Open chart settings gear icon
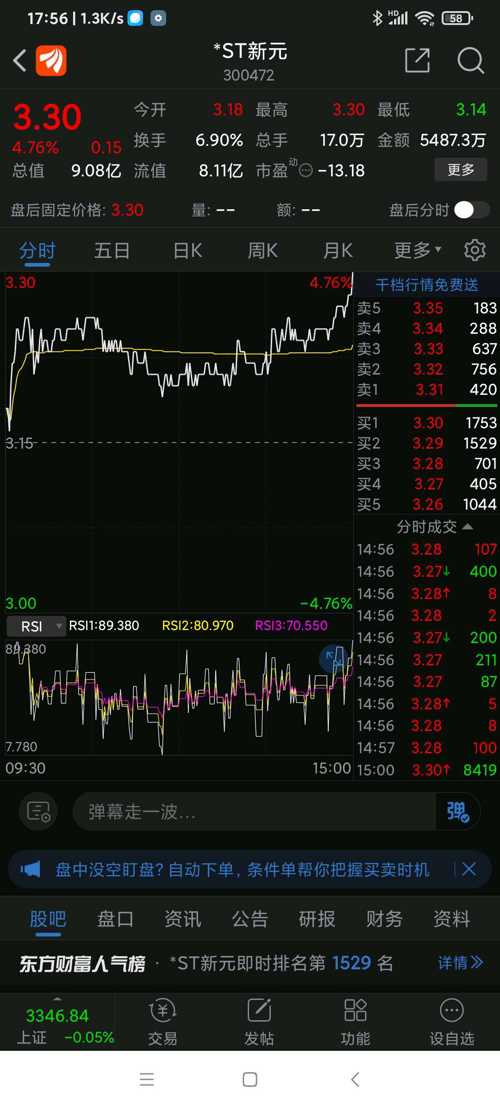Viewport: 500px width, 1111px height. pyautogui.click(x=475, y=250)
